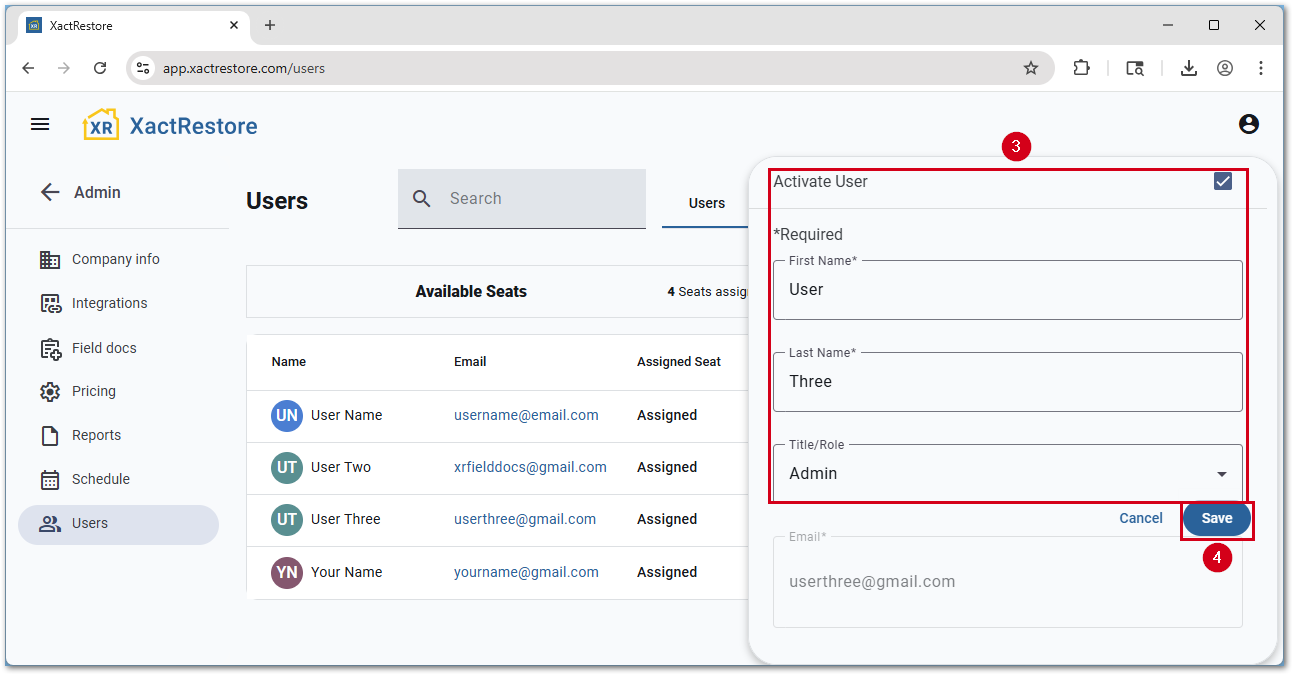Click the Save button
Screen dimensions: 1293x675
pos(1216,519)
